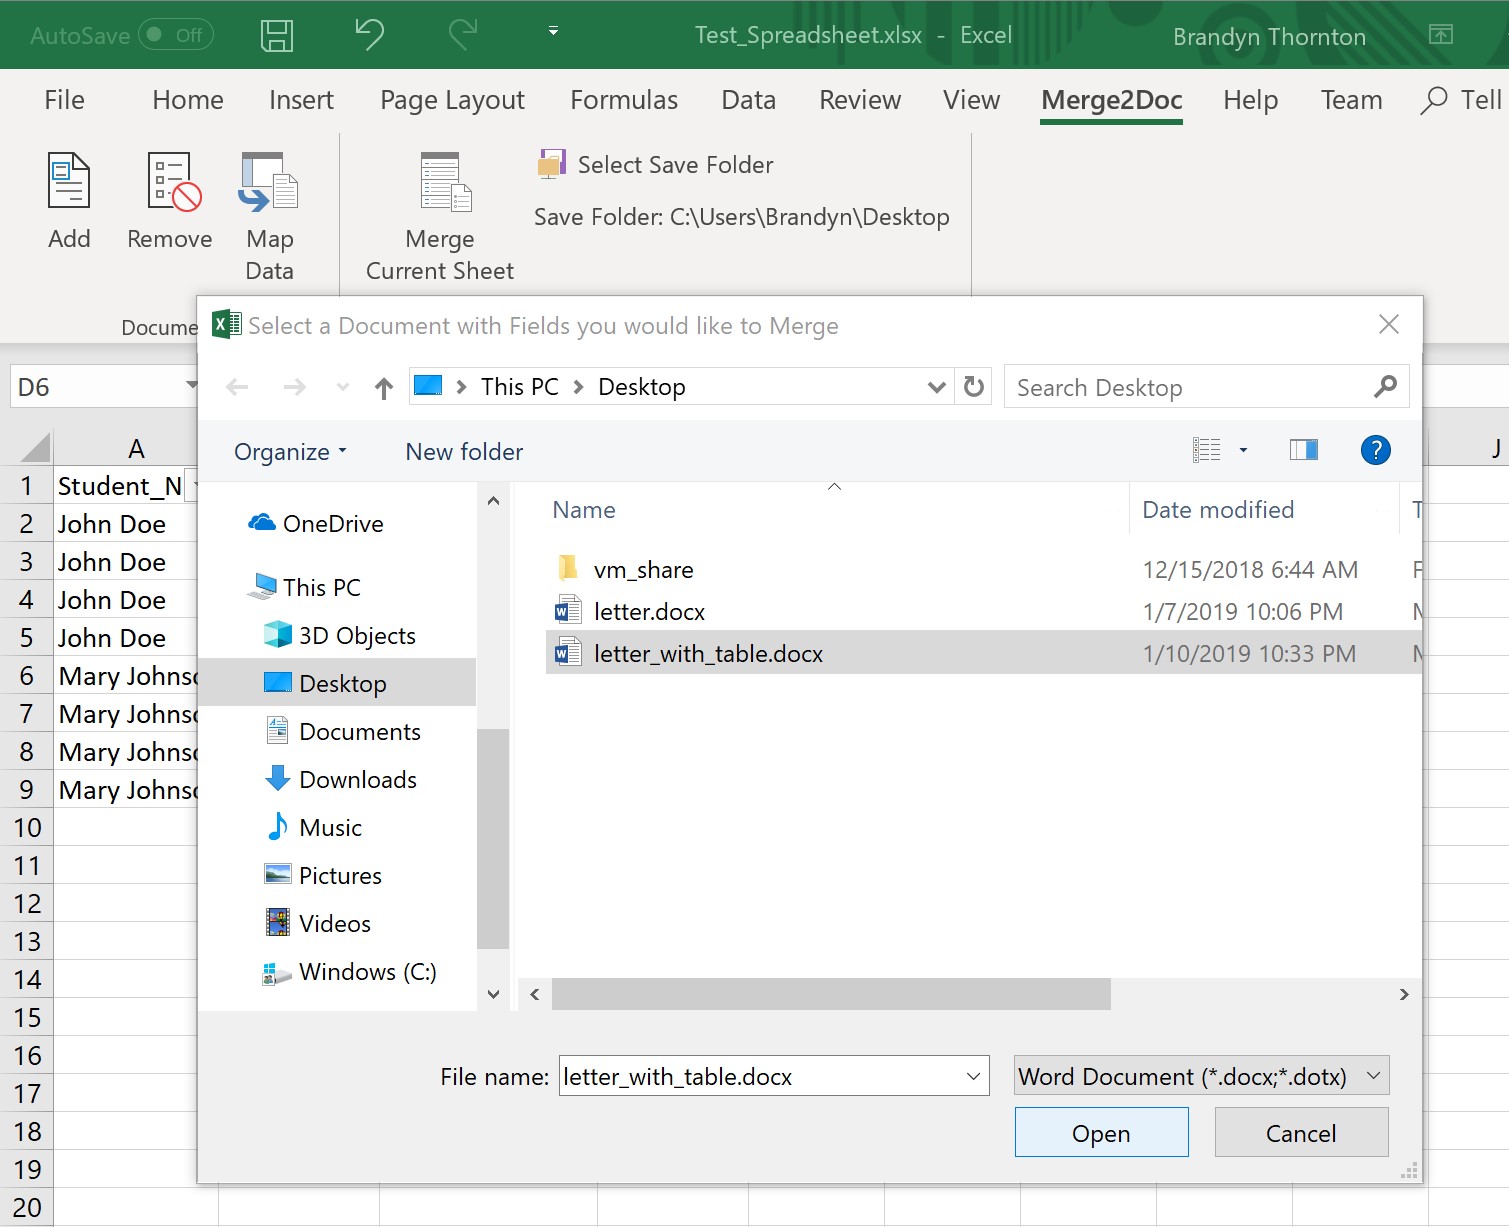Open Customize Quick Access Toolbar dropdown
1509x1227 pixels.
point(553,32)
